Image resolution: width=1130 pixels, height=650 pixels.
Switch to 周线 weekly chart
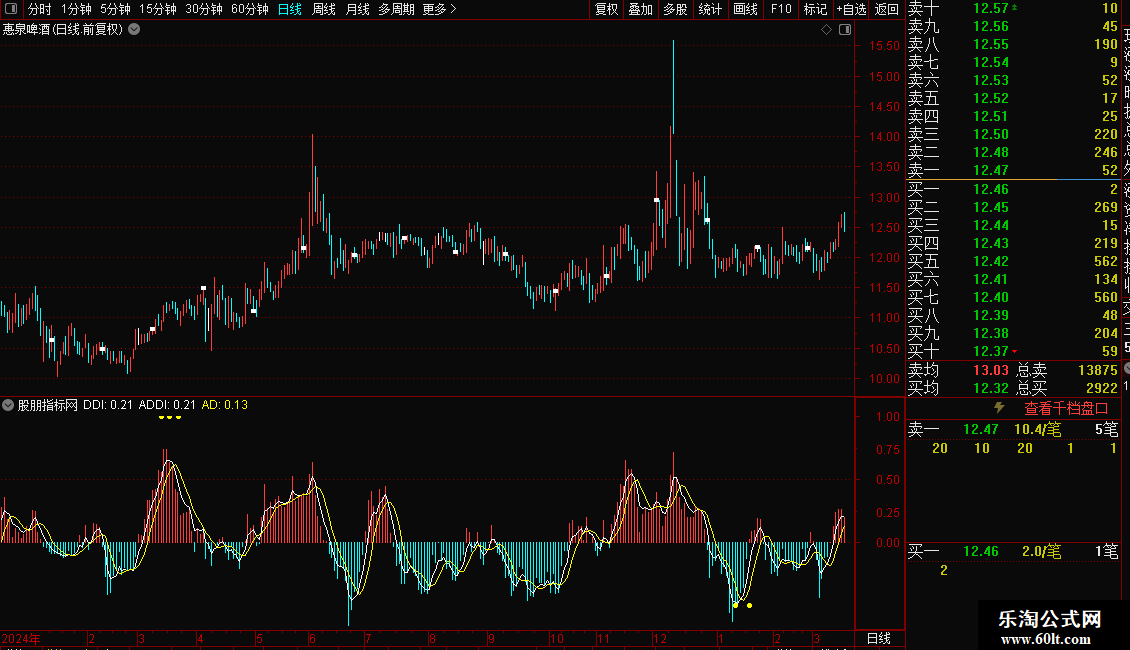pyautogui.click(x=324, y=9)
